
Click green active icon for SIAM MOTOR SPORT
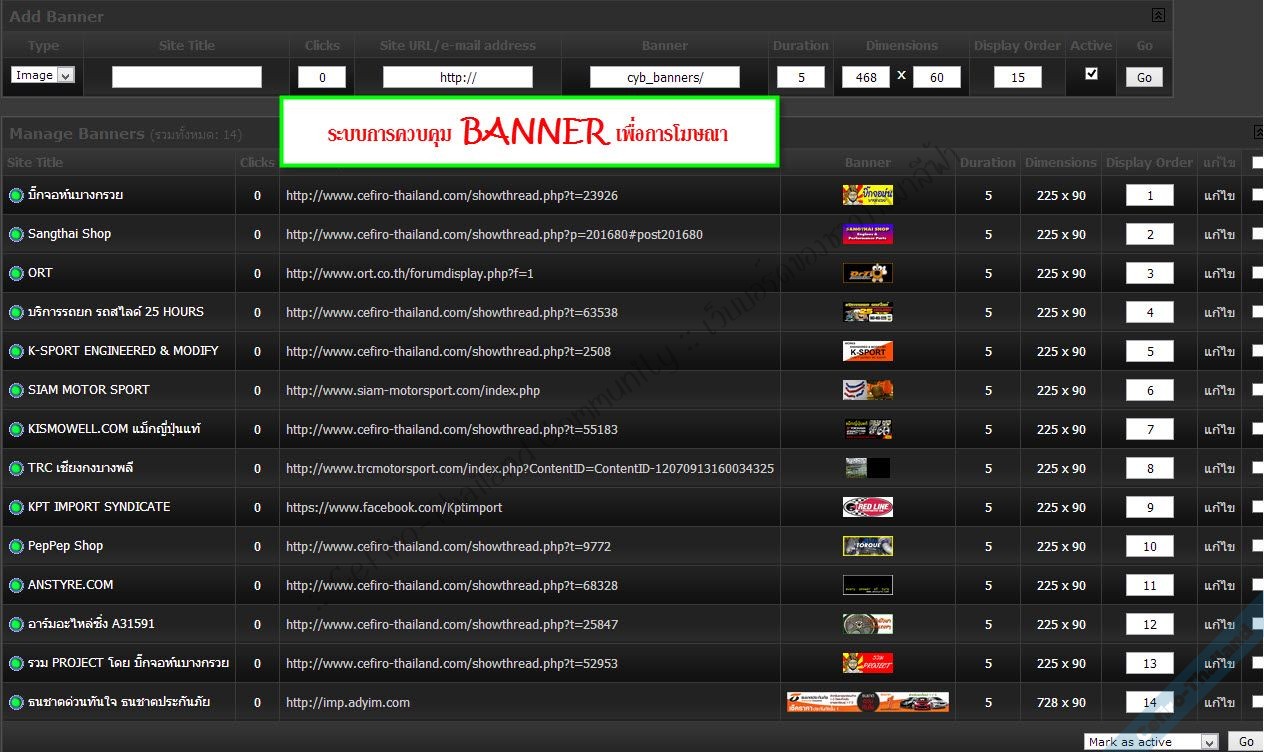click(16, 390)
